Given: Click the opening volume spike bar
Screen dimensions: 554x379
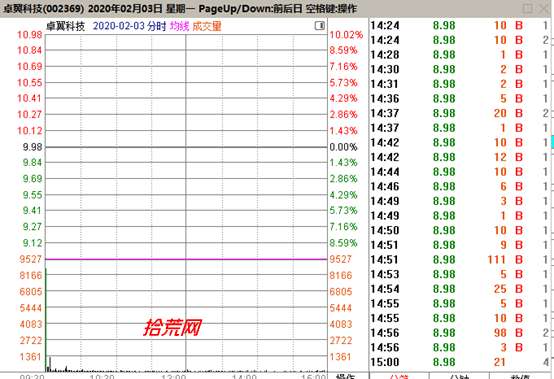Looking at the screenshot, I should click(x=46, y=320).
